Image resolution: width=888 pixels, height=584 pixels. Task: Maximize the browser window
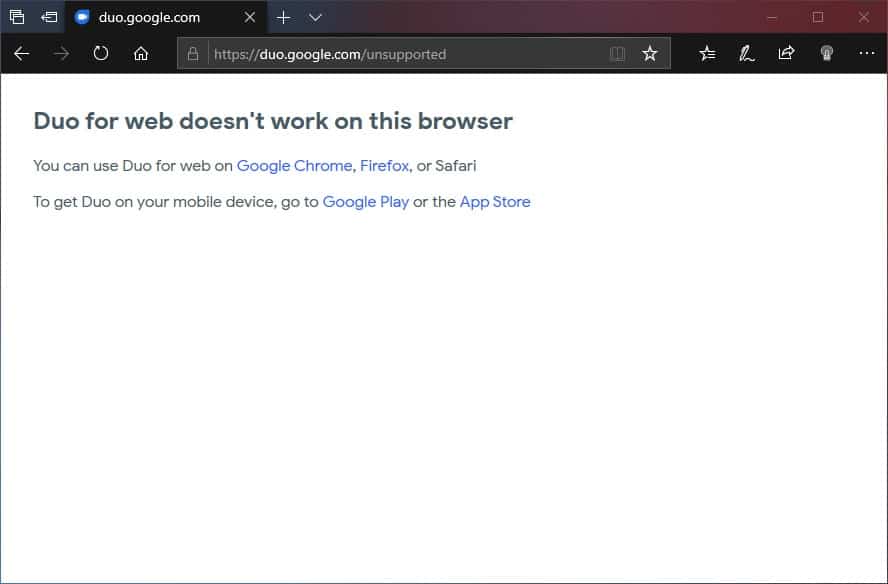[818, 18]
